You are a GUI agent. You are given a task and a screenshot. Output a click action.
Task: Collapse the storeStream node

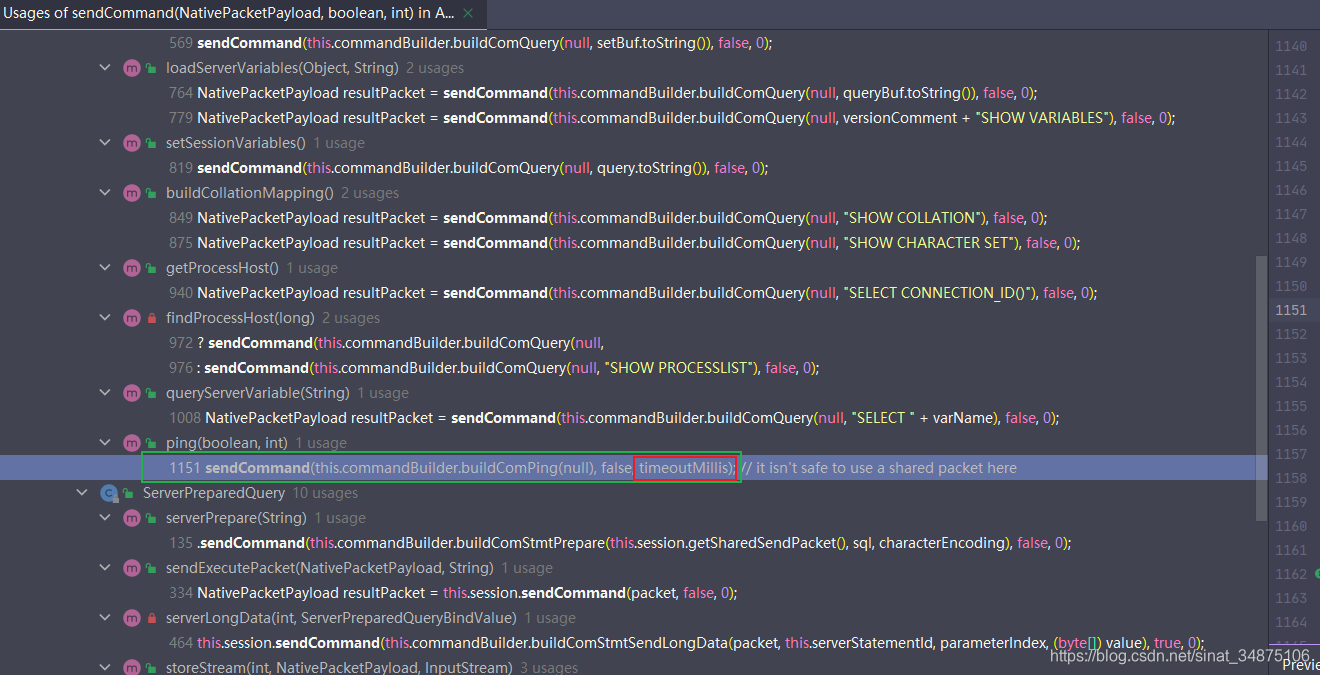click(105, 667)
